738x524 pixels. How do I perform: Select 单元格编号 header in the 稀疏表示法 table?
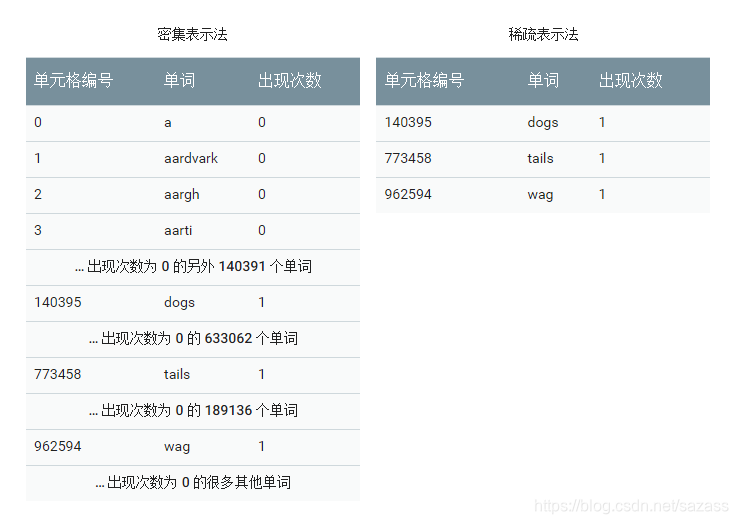tap(424, 81)
